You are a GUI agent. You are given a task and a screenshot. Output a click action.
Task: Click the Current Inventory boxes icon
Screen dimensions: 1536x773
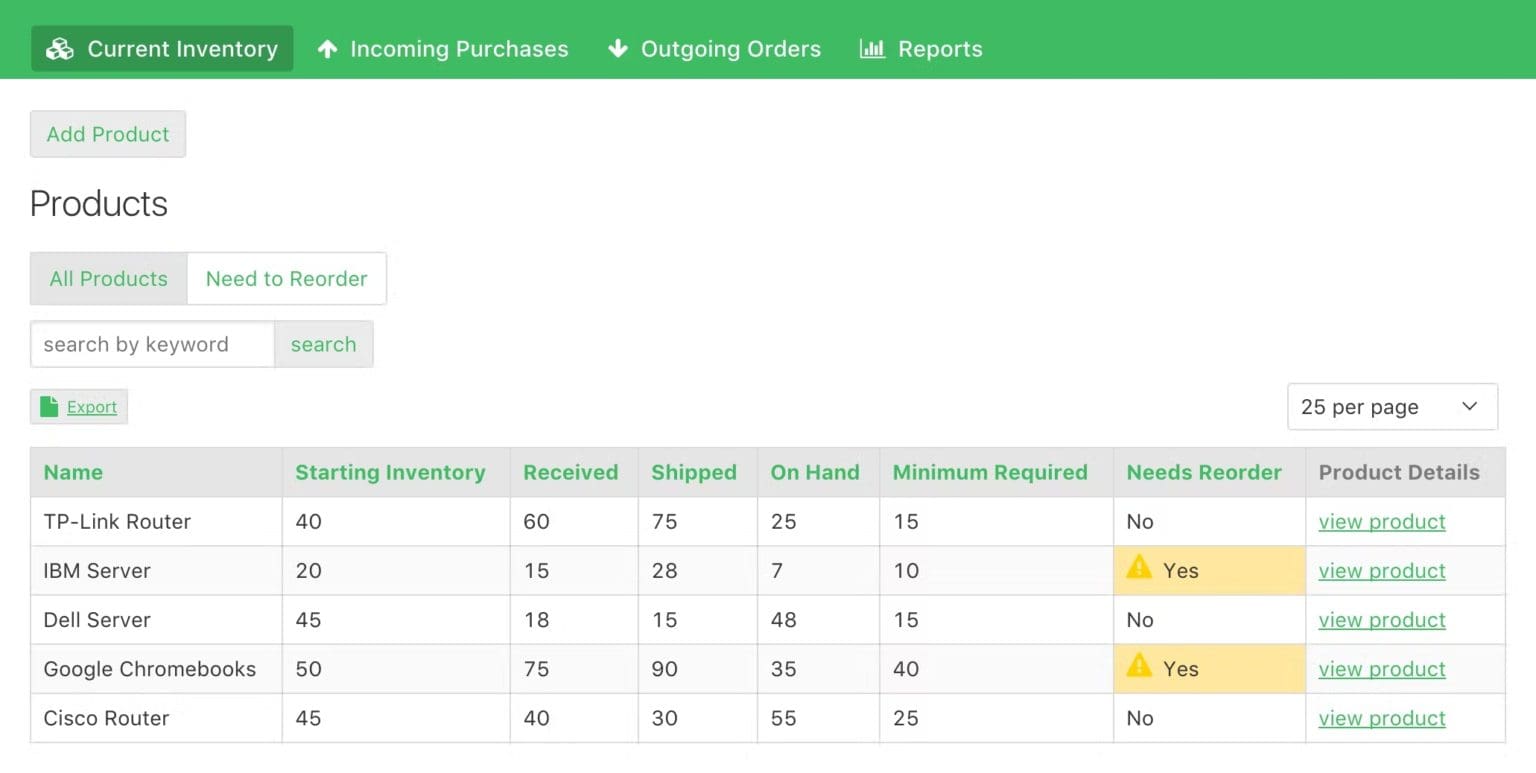pos(60,48)
